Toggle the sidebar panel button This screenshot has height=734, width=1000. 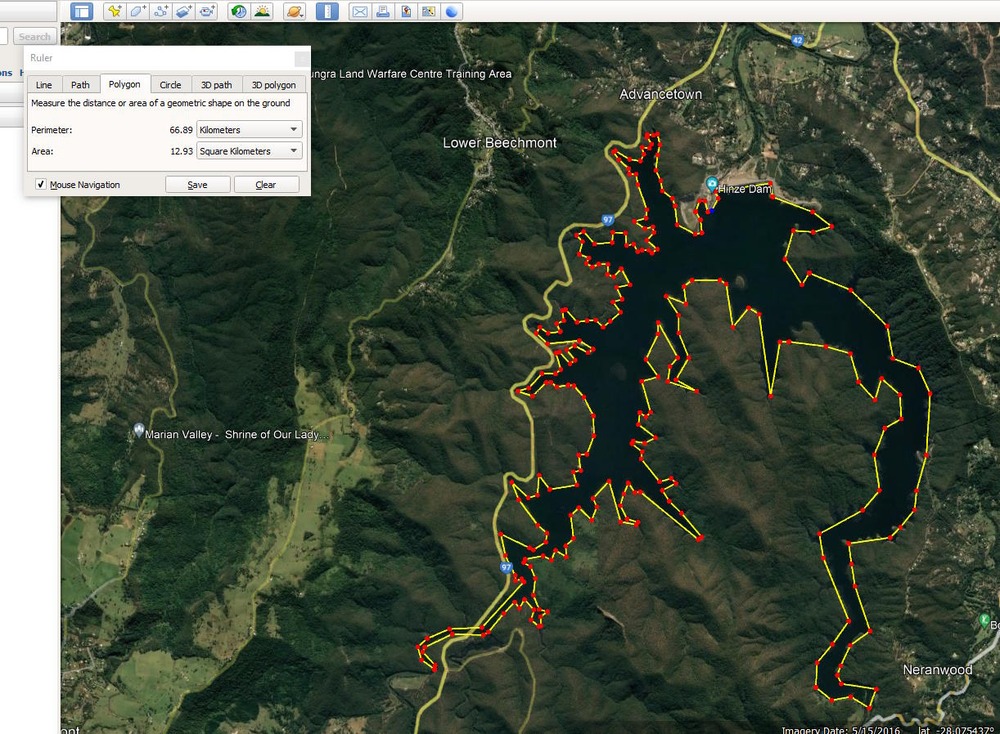tap(83, 12)
